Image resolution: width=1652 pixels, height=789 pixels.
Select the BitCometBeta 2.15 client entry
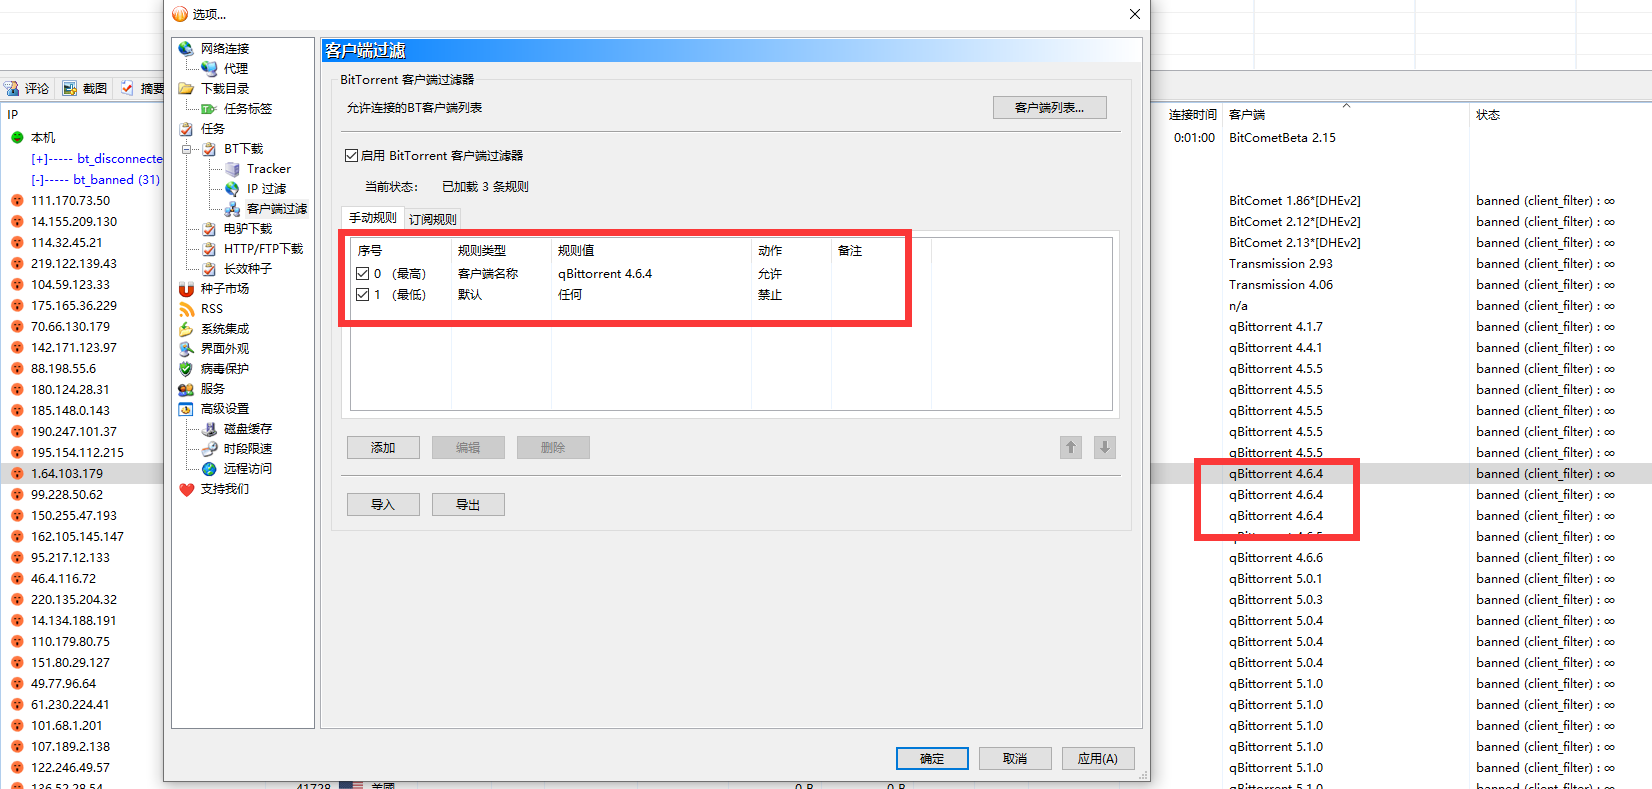click(x=1282, y=137)
